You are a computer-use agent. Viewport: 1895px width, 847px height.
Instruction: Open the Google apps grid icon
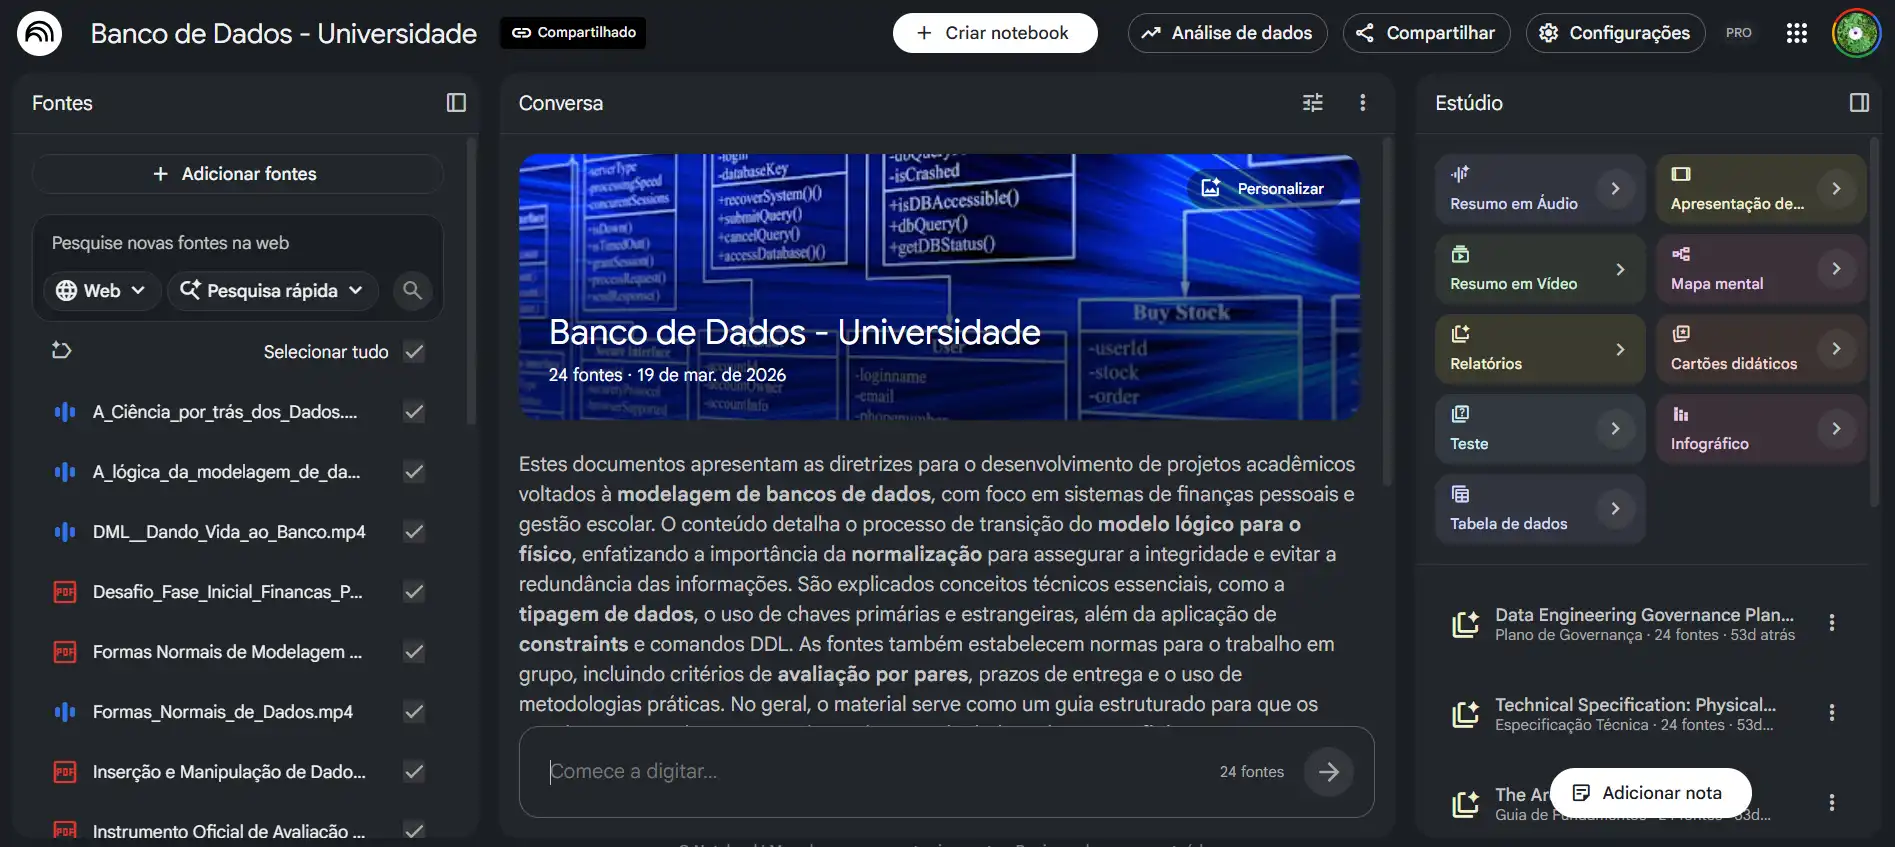(x=1796, y=33)
